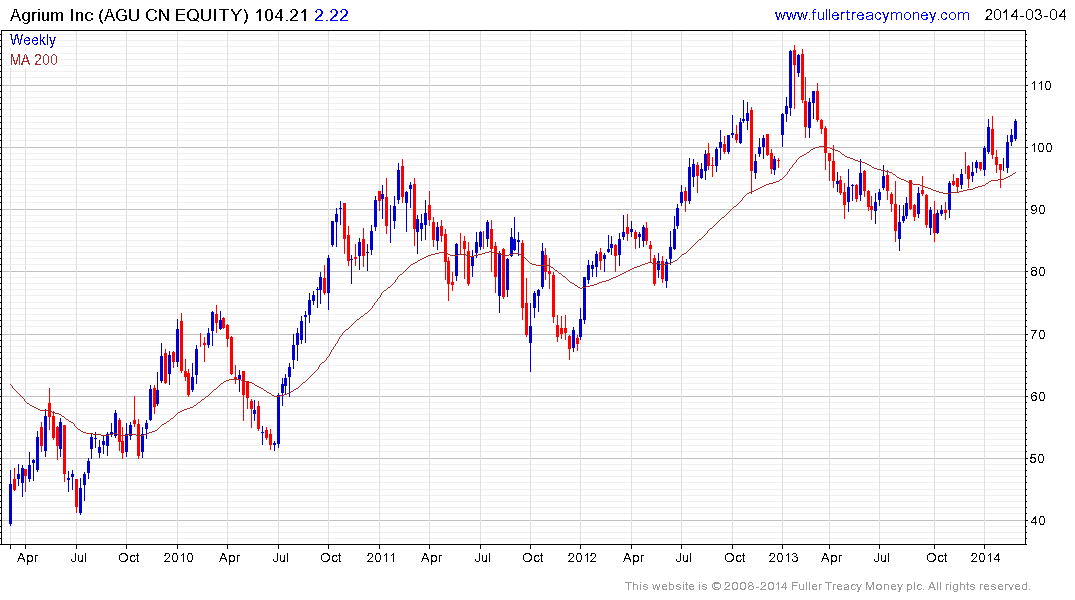The width and height of the screenshot is (1075, 600).
Task: Click the 2014 year label on time axis
Action: coord(985,557)
